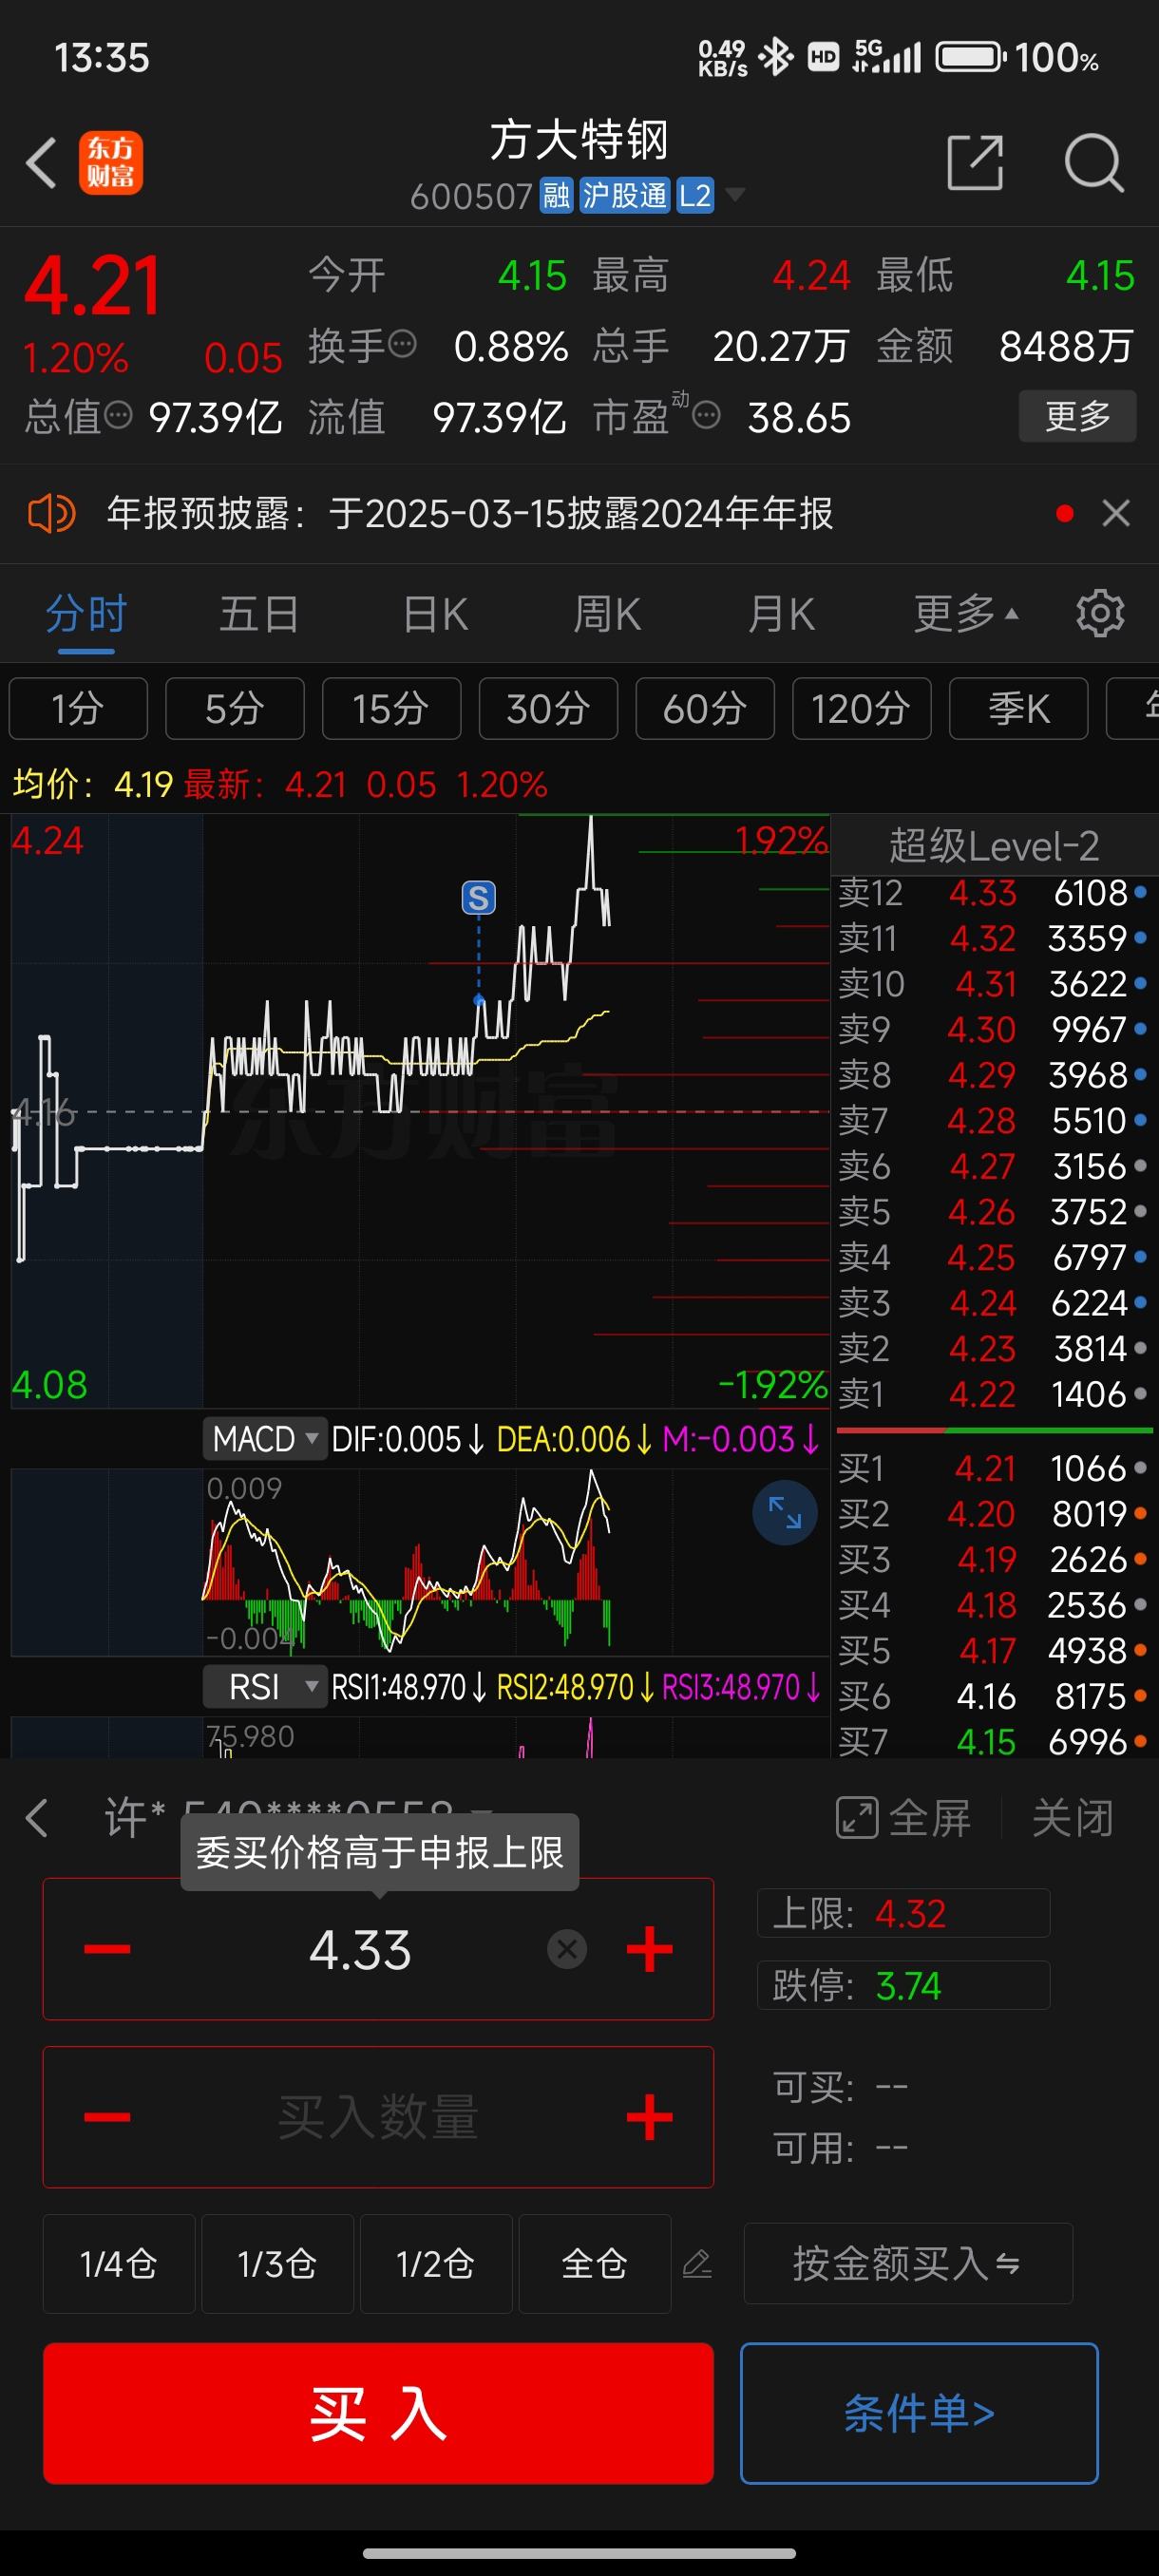The image size is (1159, 2576).
Task: Select 季K period button
Action: pyautogui.click(x=1018, y=709)
